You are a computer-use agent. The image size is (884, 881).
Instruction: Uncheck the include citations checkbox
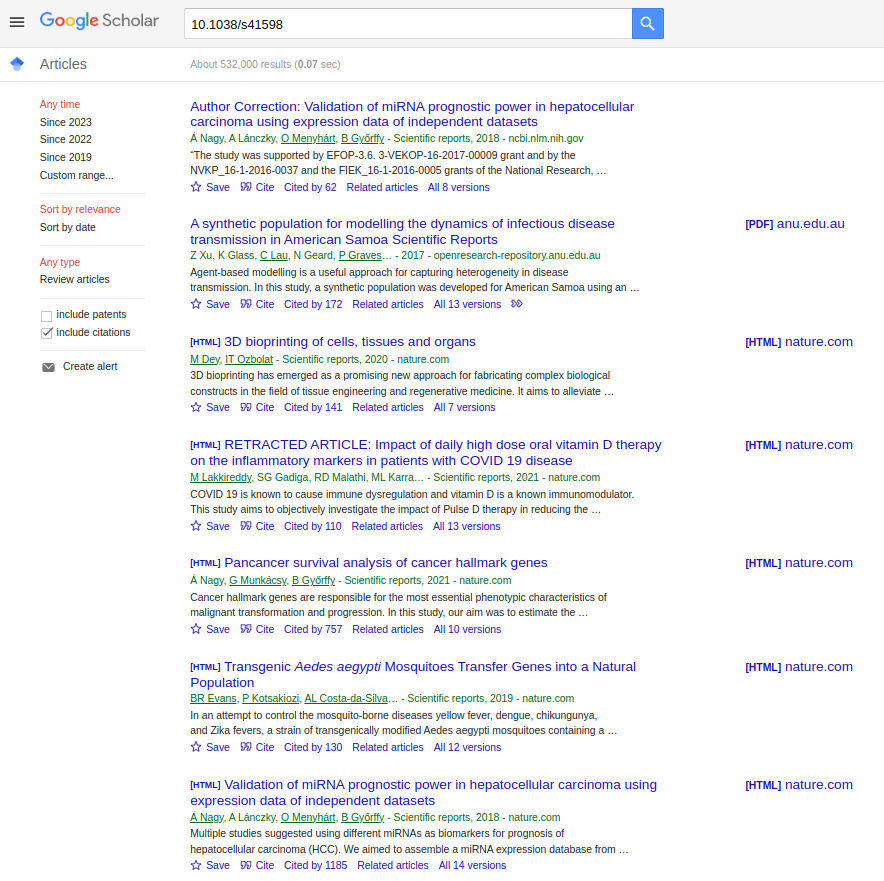click(46, 333)
